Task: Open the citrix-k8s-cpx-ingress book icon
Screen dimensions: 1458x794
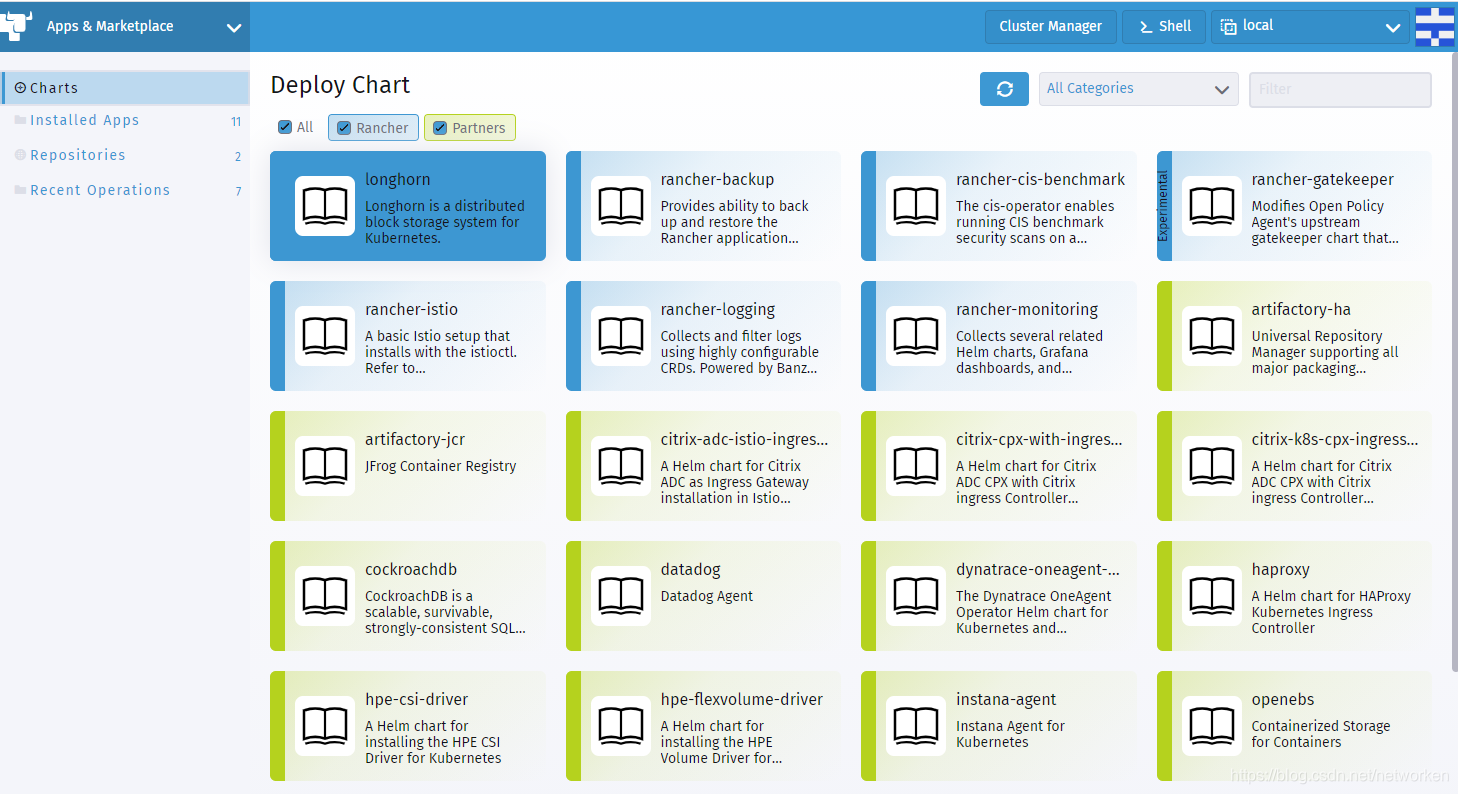Action: click(1212, 466)
